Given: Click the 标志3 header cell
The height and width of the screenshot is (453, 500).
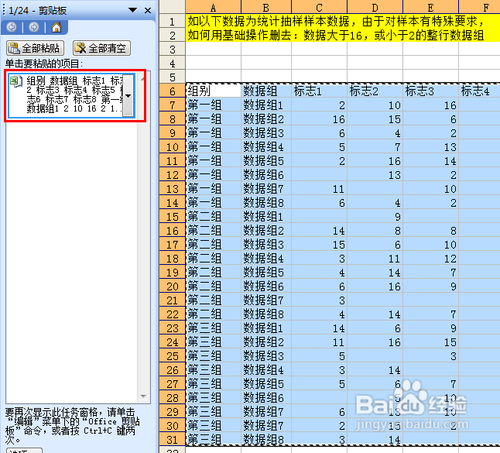Looking at the screenshot, I should tap(431, 91).
